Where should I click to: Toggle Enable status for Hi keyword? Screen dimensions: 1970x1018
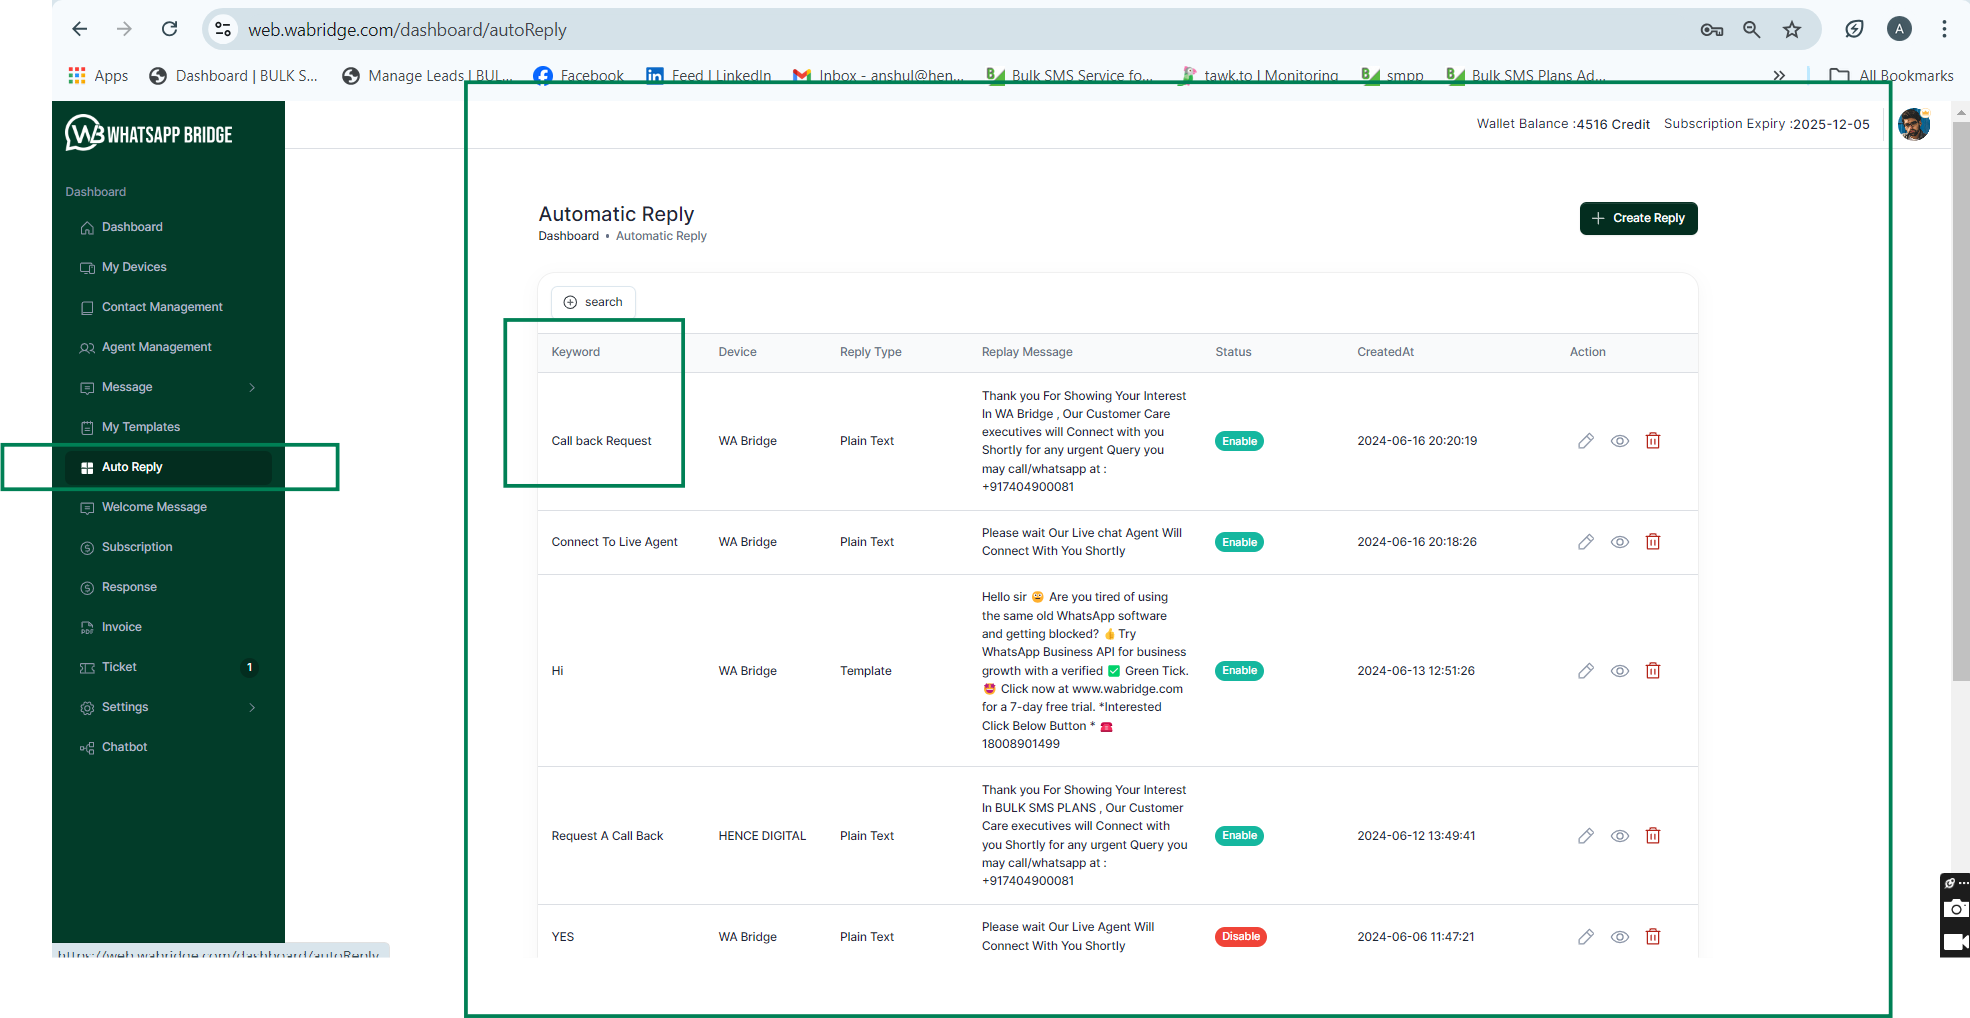pyautogui.click(x=1239, y=671)
